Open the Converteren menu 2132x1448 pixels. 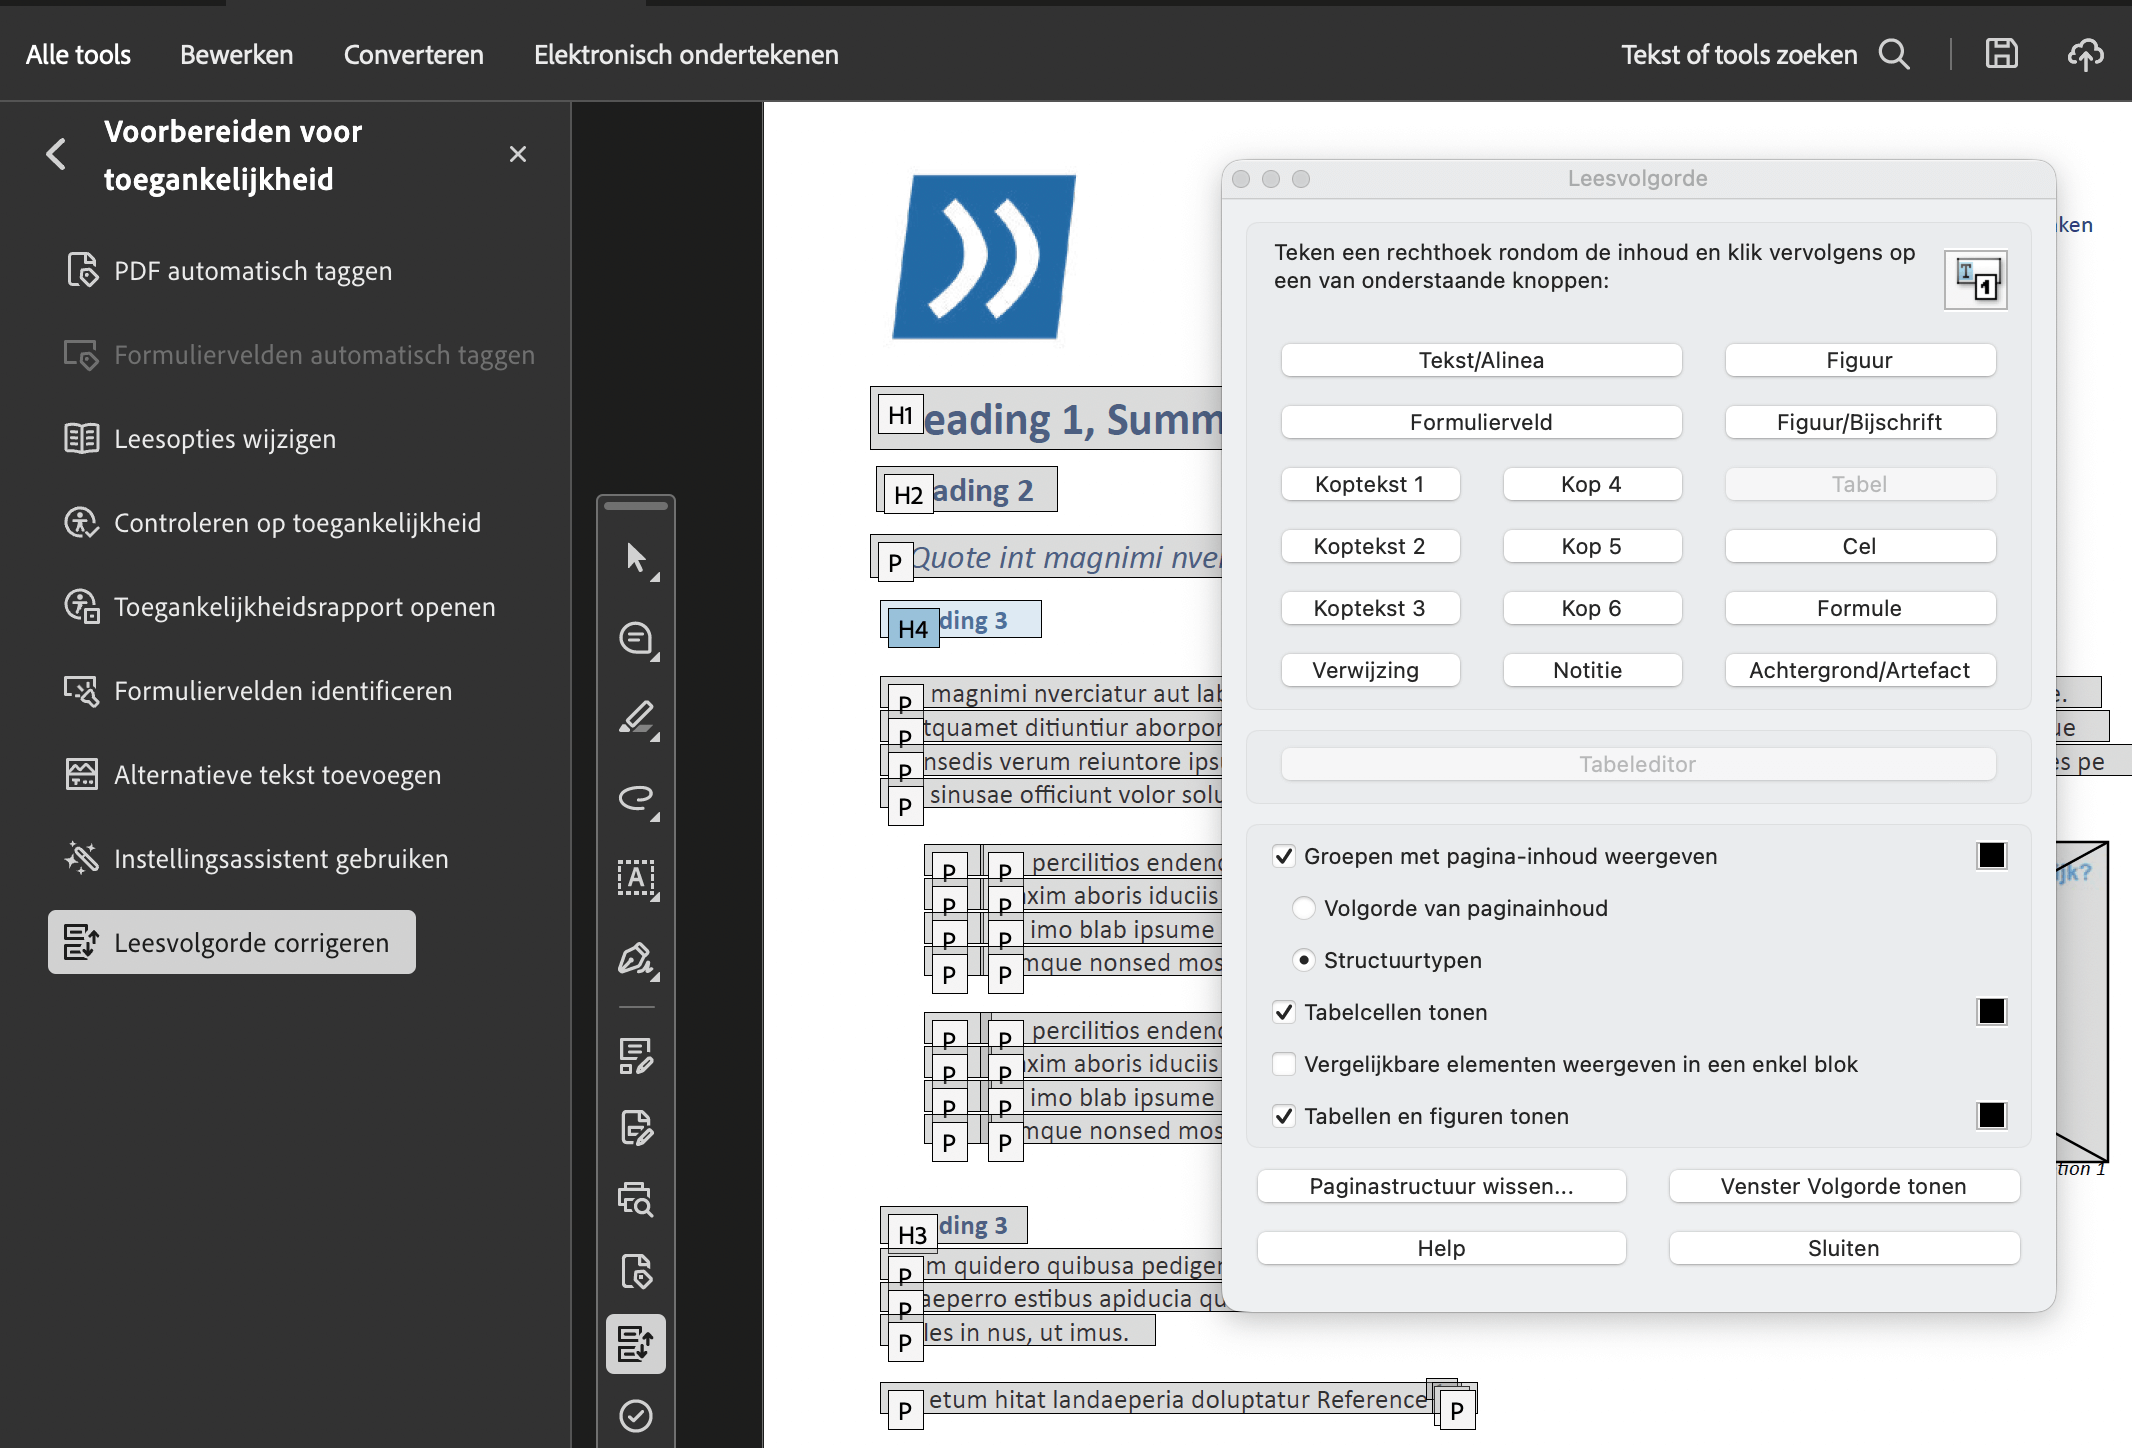[x=413, y=54]
